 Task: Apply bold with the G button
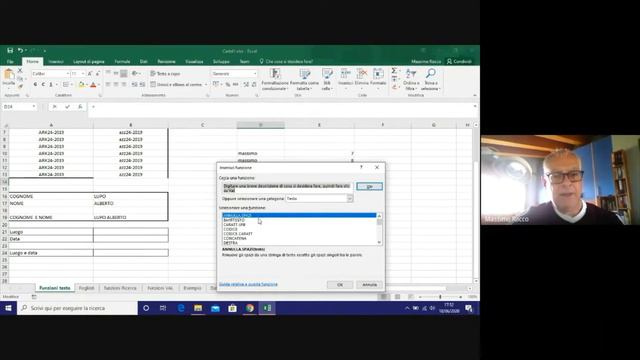36,84
